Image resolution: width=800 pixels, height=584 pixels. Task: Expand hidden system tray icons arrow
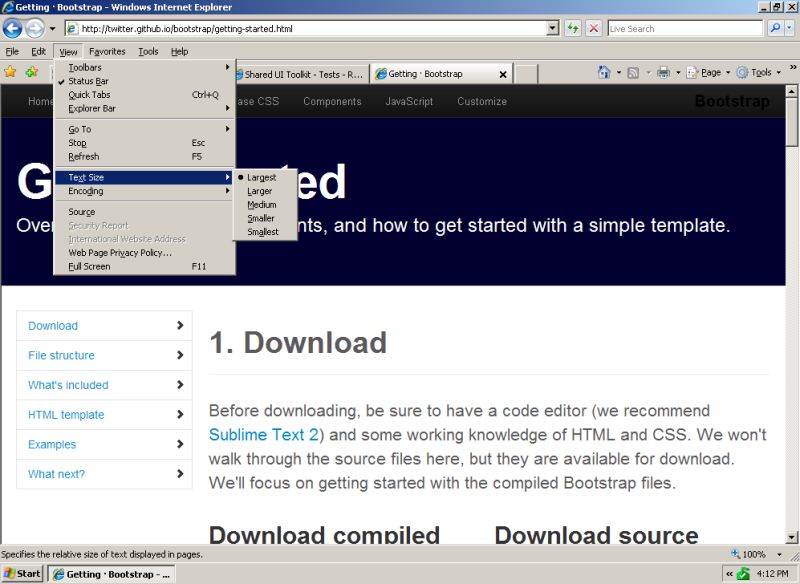click(730, 574)
